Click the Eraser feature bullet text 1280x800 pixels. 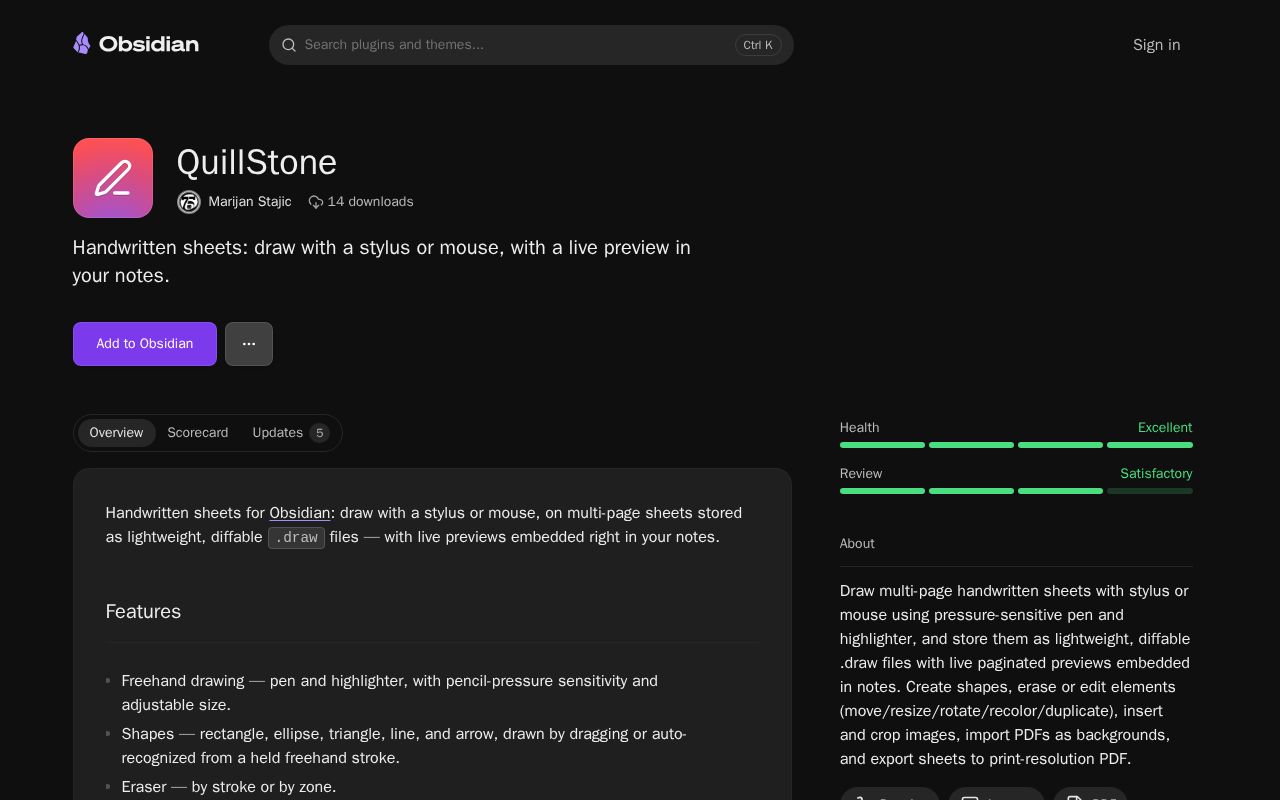229,787
